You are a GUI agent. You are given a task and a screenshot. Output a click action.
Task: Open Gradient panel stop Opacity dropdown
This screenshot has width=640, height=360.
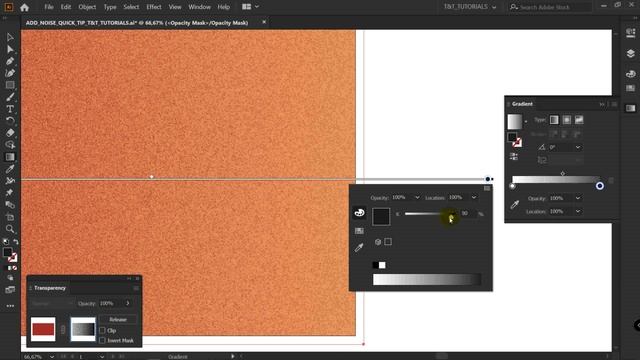(578, 198)
